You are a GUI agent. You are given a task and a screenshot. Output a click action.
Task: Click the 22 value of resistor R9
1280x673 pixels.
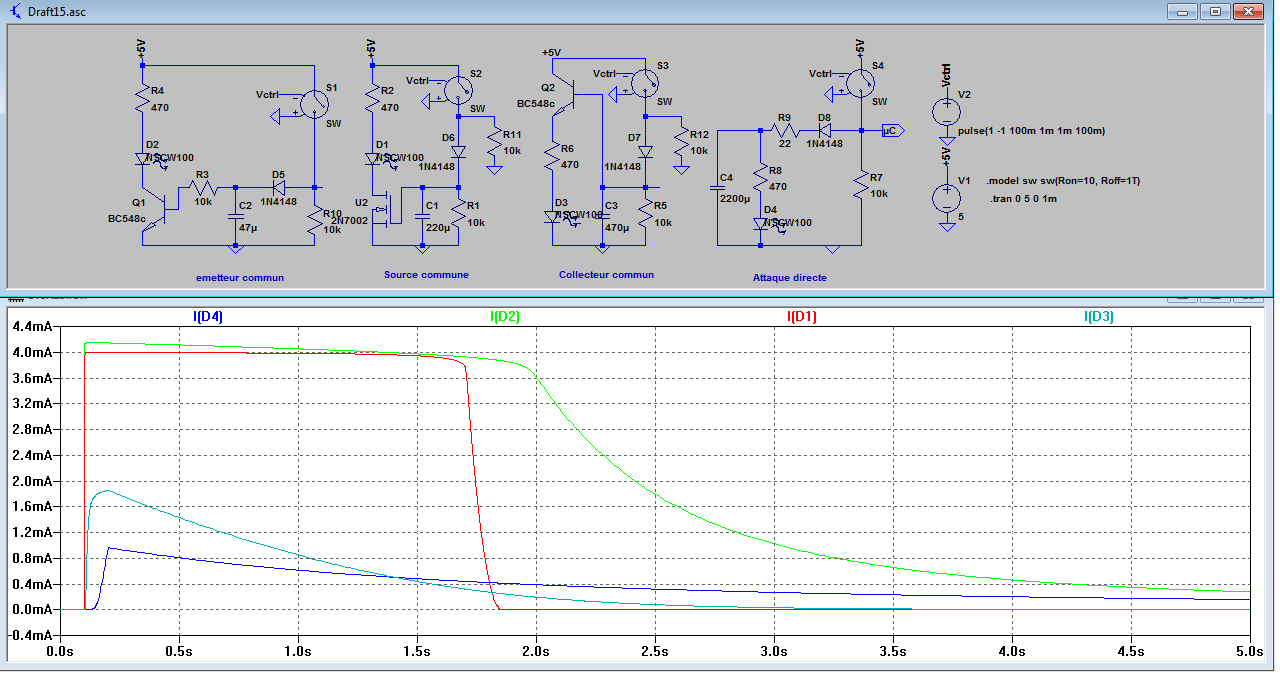785,145
